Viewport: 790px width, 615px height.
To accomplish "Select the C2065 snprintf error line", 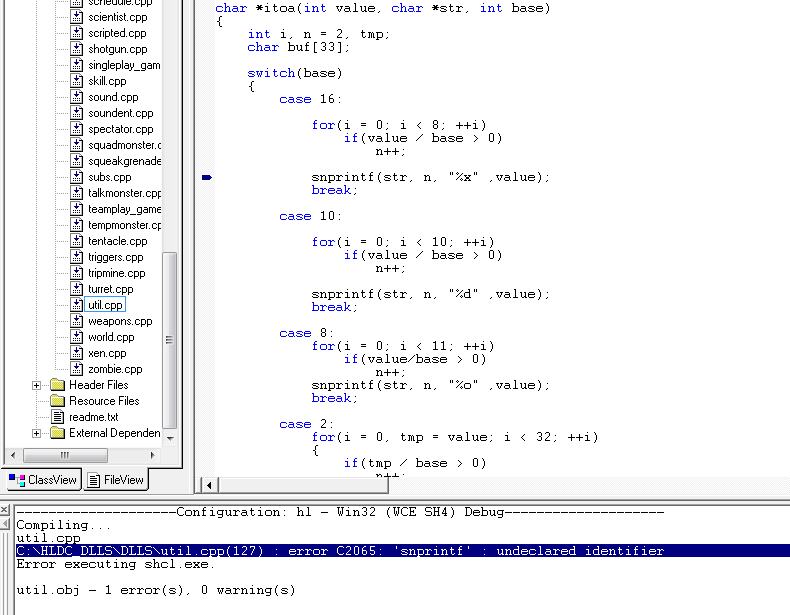I will (x=402, y=551).
